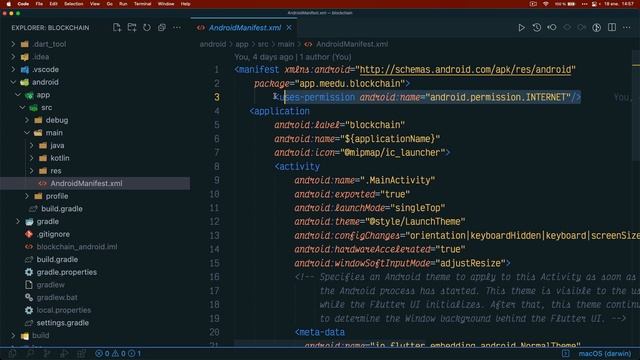Open Explorer more actions ellipsis
This screenshot has width=640, height=360.
click(177, 27)
